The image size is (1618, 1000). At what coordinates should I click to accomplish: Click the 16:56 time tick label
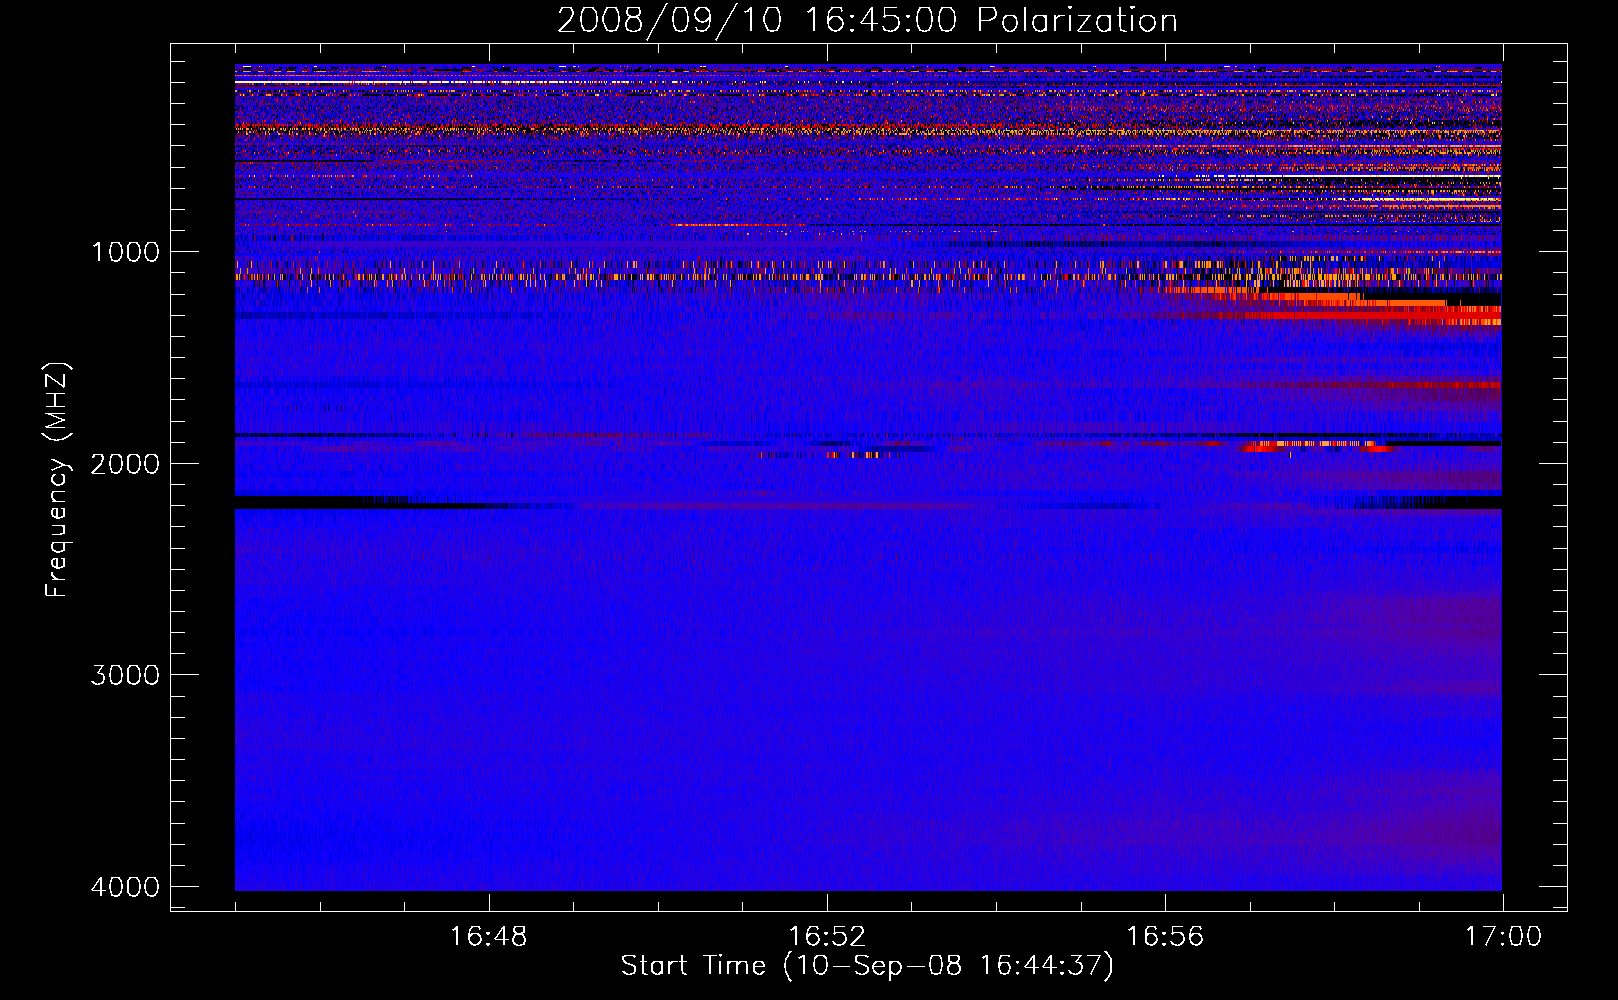pos(1165,937)
